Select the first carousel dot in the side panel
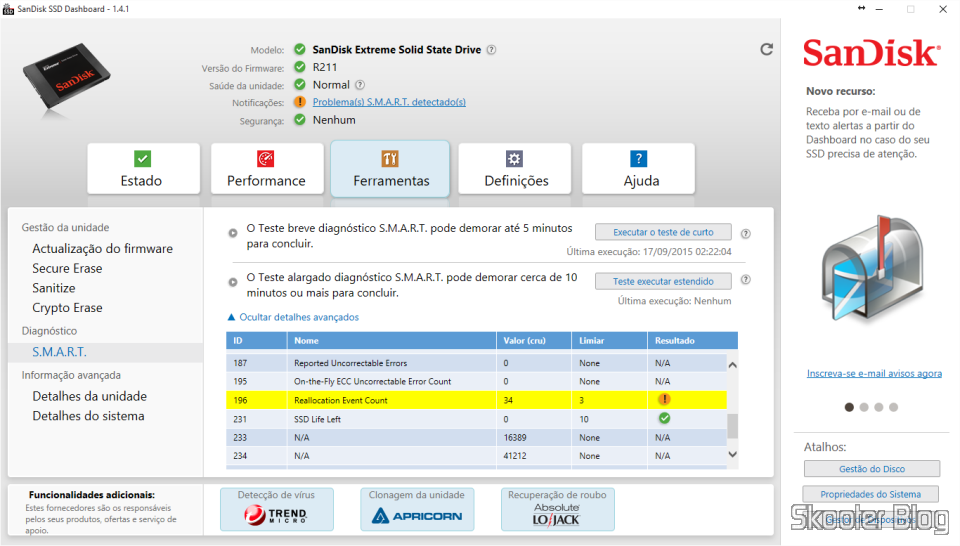The width and height of the screenshot is (960, 546). coord(849,407)
